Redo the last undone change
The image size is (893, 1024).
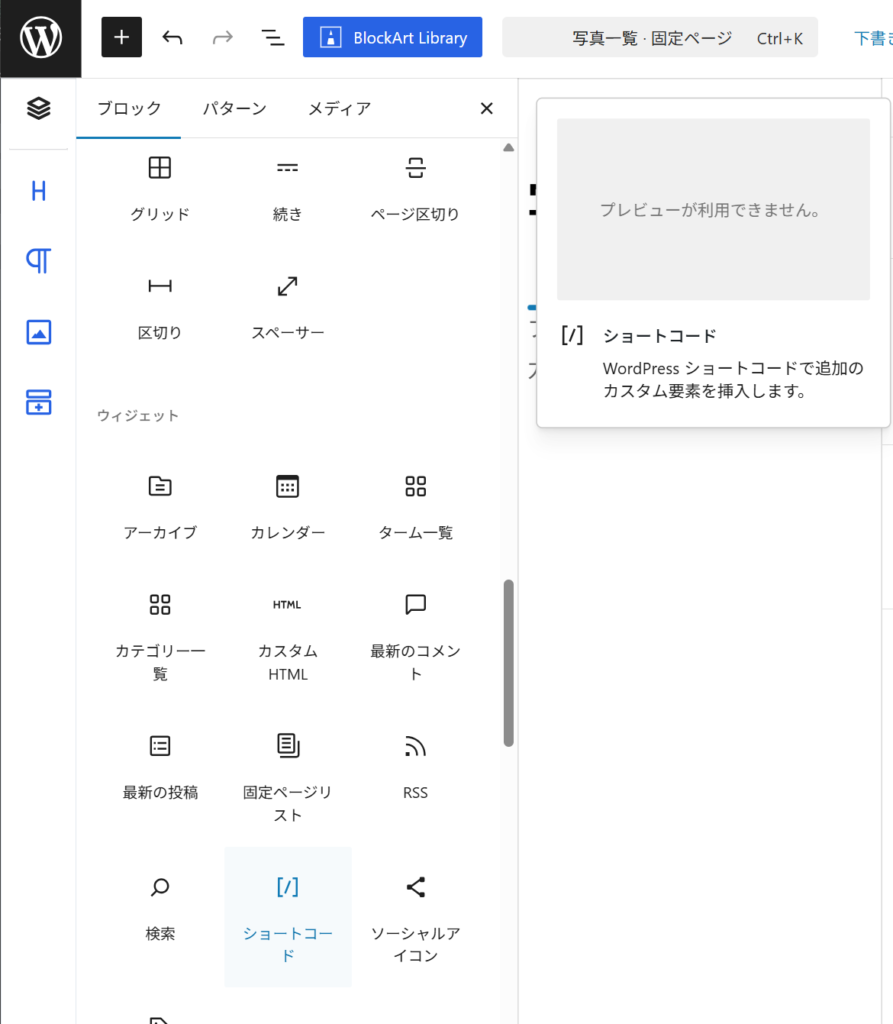pyautogui.click(x=223, y=38)
